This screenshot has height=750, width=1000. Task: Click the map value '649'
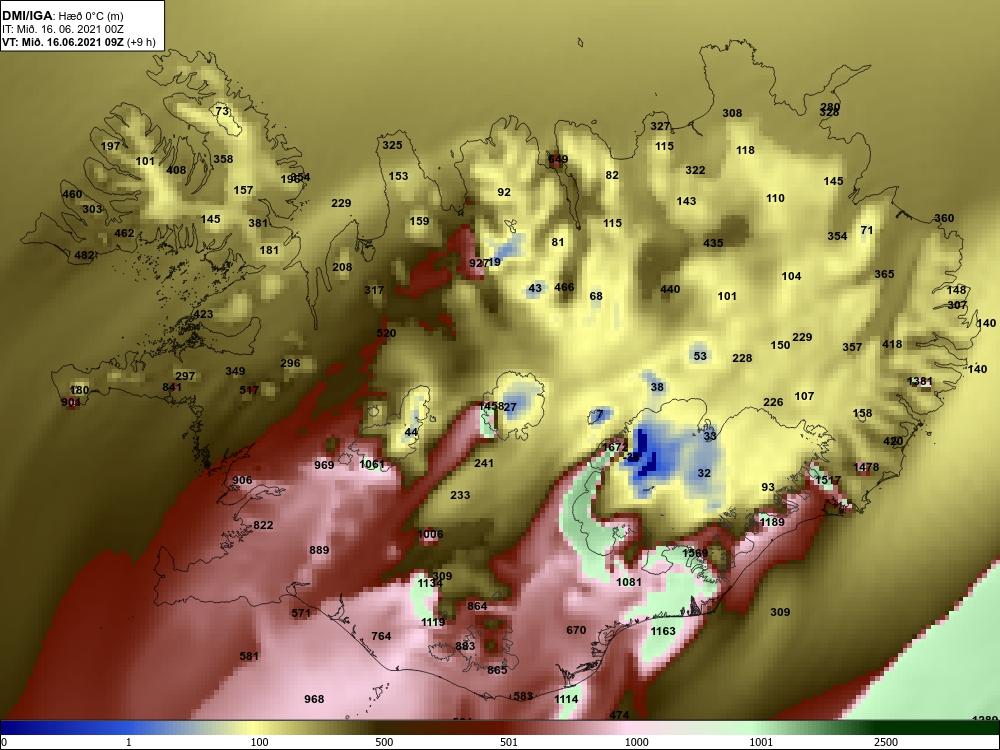[x=558, y=159]
